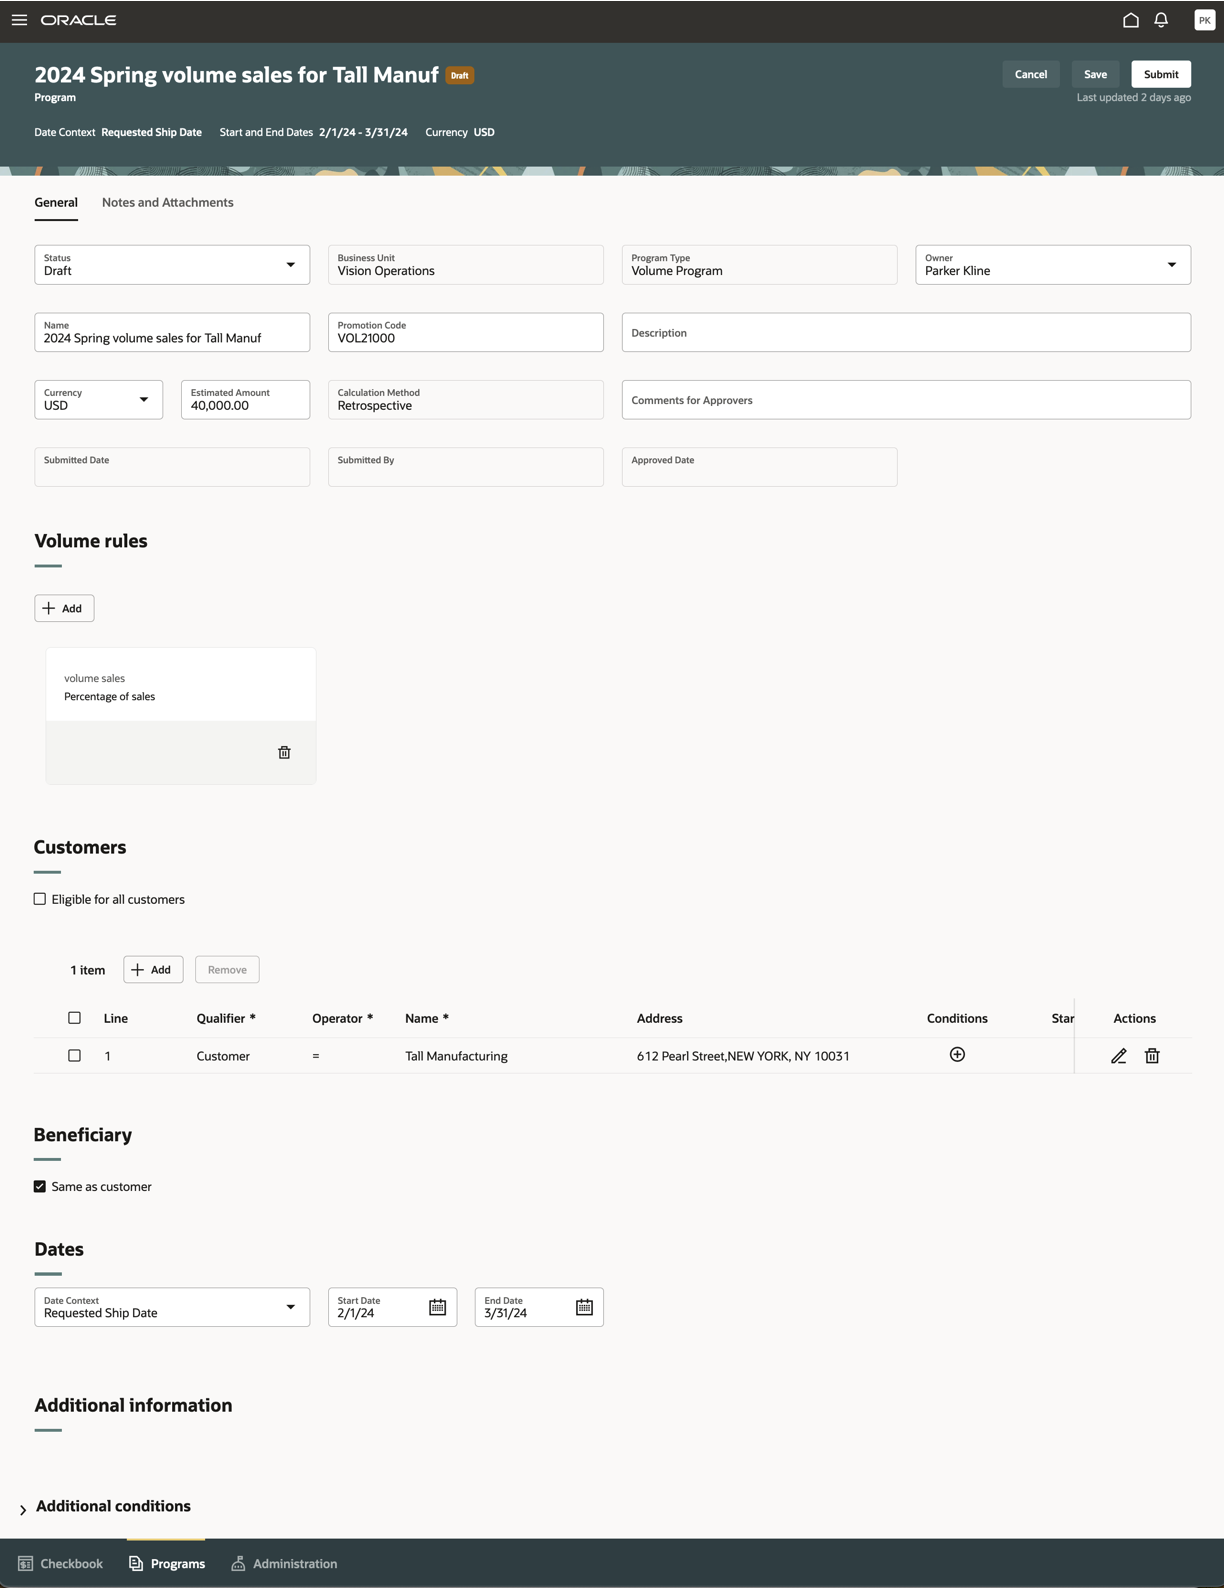Add conditions for Tall Manufacturing row
Viewport: 1224px width, 1588px height.
pyautogui.click(x=957, y=1055)
